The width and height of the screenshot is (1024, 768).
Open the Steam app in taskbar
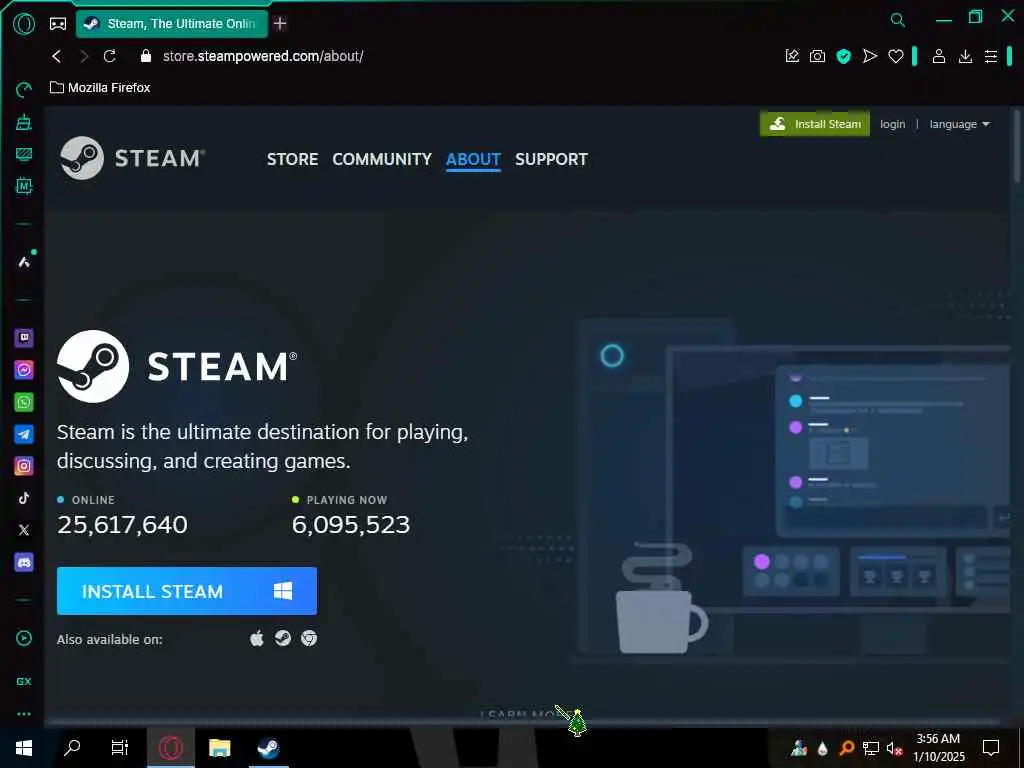[268, 748]
